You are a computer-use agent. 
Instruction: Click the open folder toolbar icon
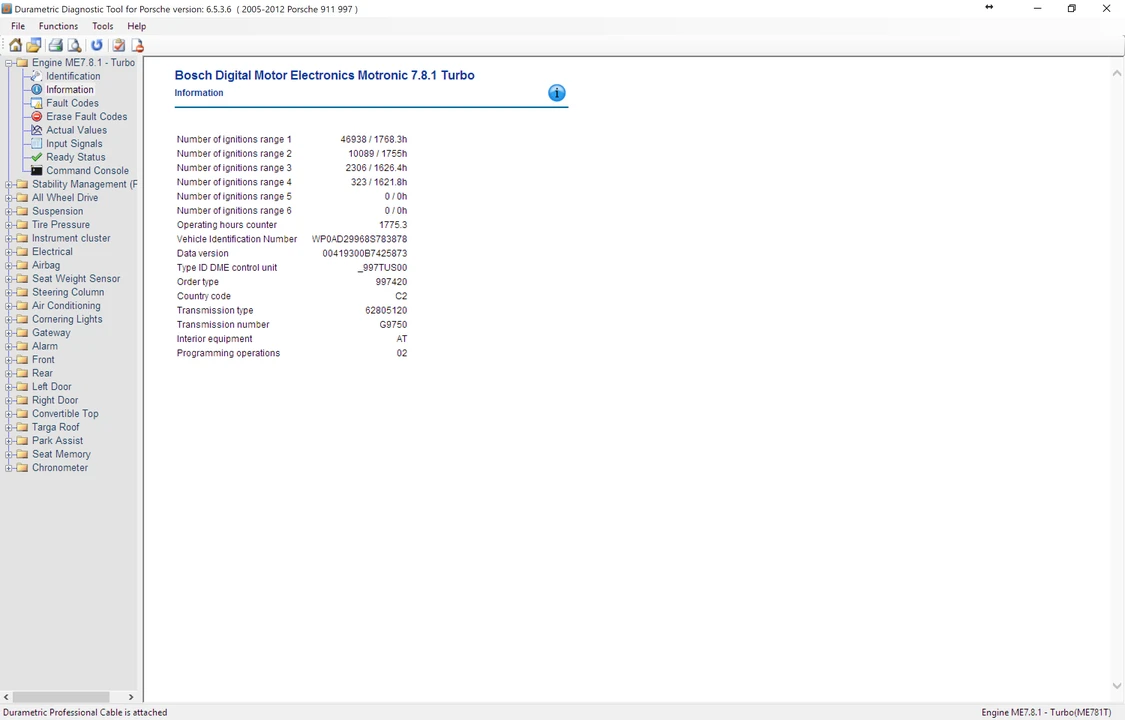[34, 45]
